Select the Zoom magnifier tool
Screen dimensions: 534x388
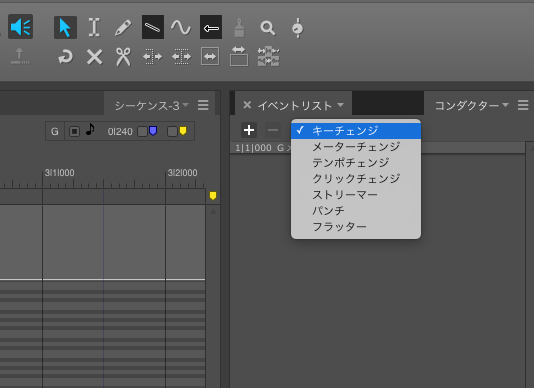tap(268, 28)
